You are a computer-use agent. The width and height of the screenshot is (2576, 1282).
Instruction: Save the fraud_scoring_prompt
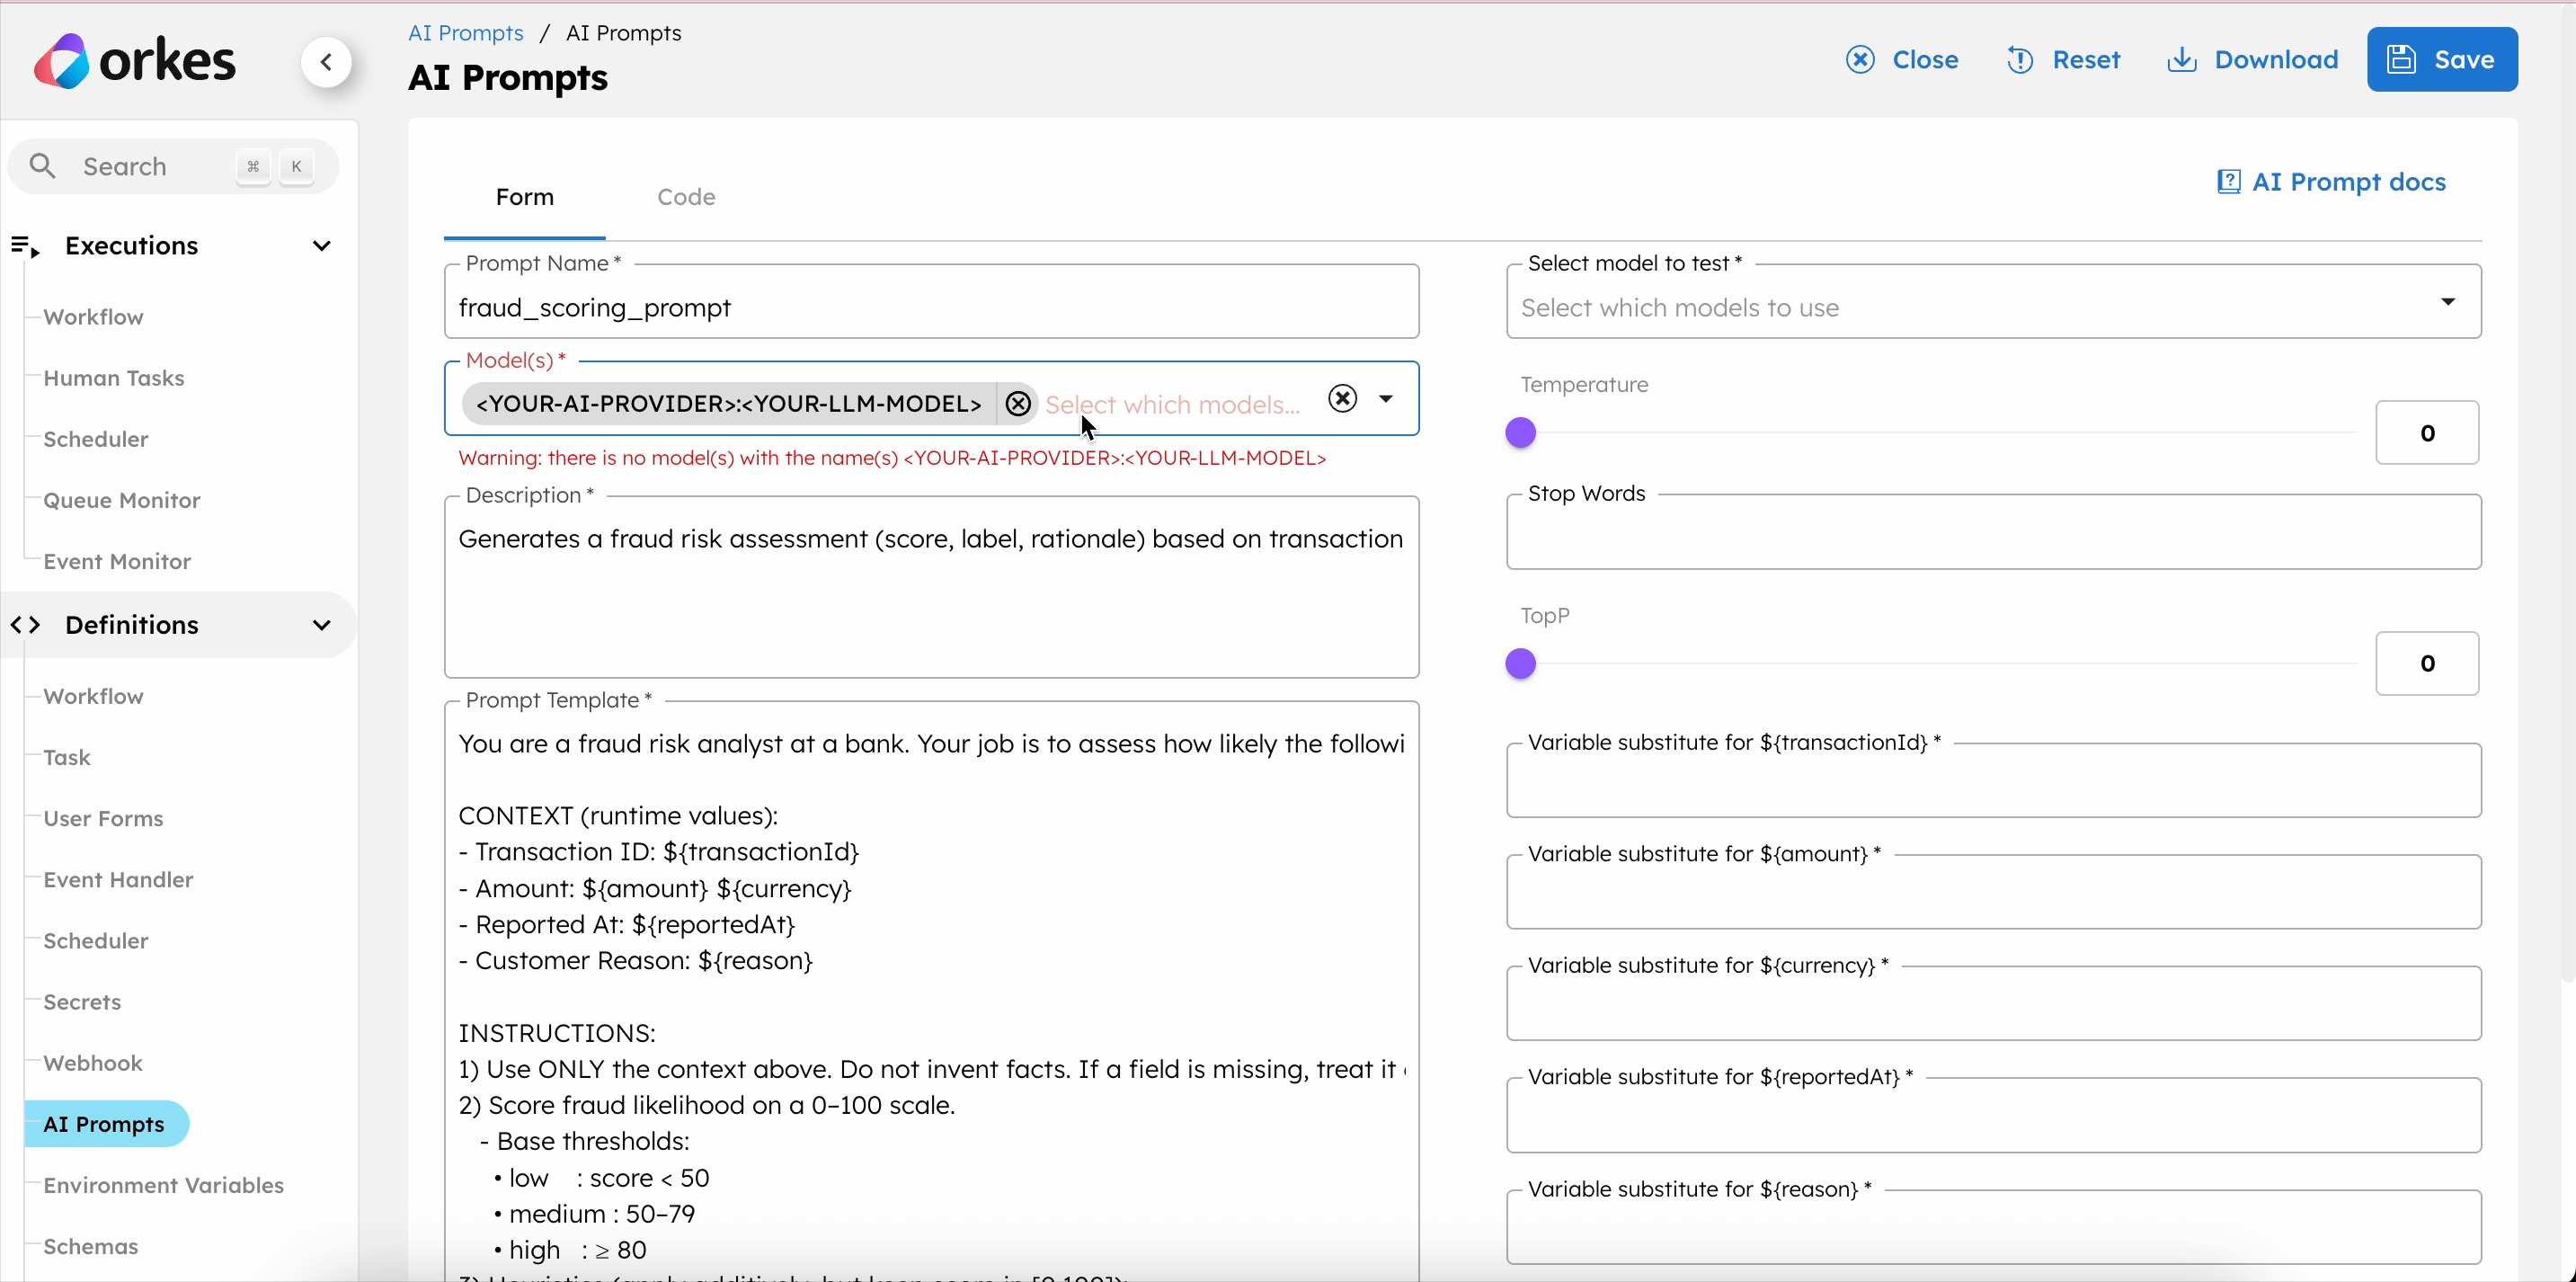pos(2442,59)
